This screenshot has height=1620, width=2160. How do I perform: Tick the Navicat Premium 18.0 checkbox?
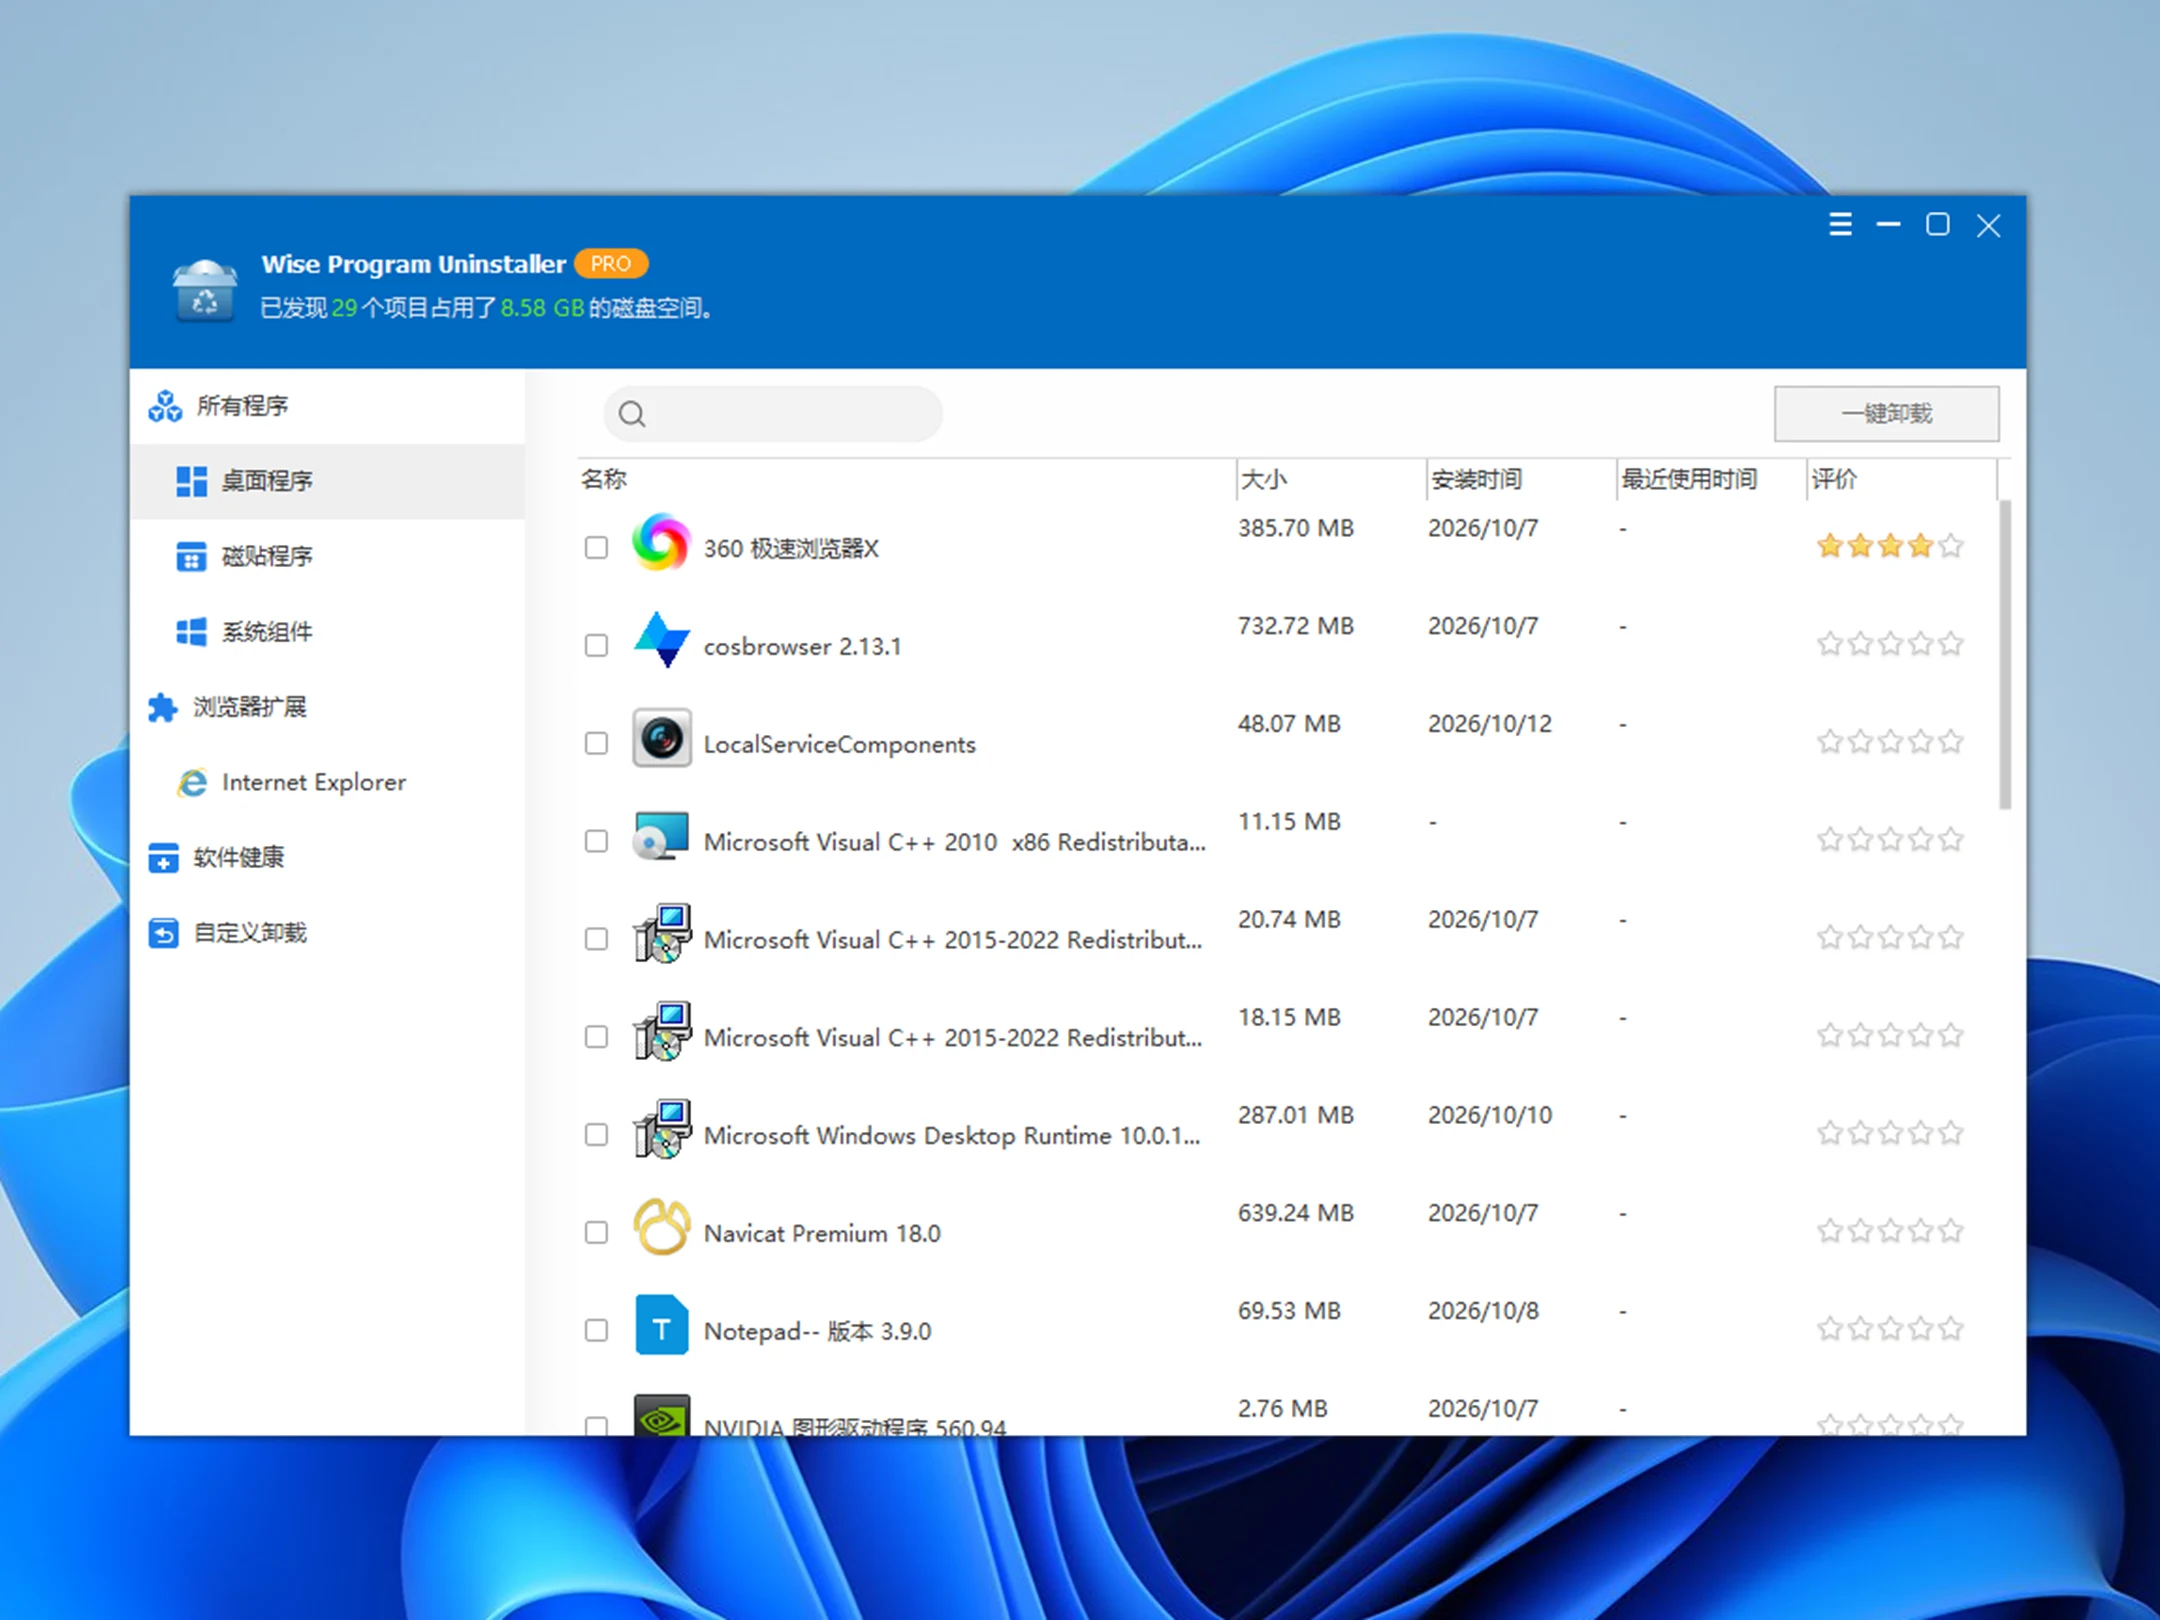click(x=596, y=1233)
